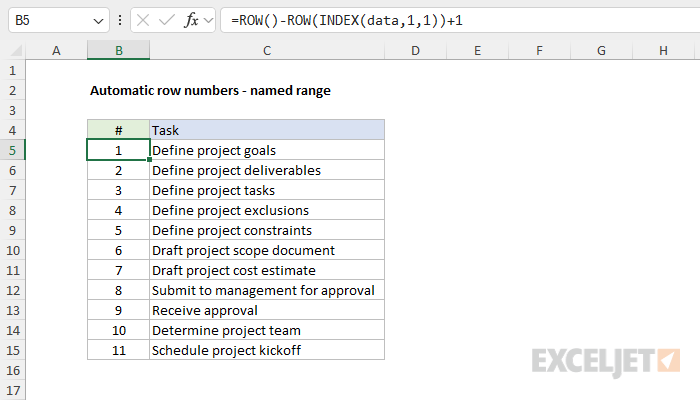This screenshot has width=700, height=400.
Task: Click the fill handle of cell B5
Action: (150, 159)
